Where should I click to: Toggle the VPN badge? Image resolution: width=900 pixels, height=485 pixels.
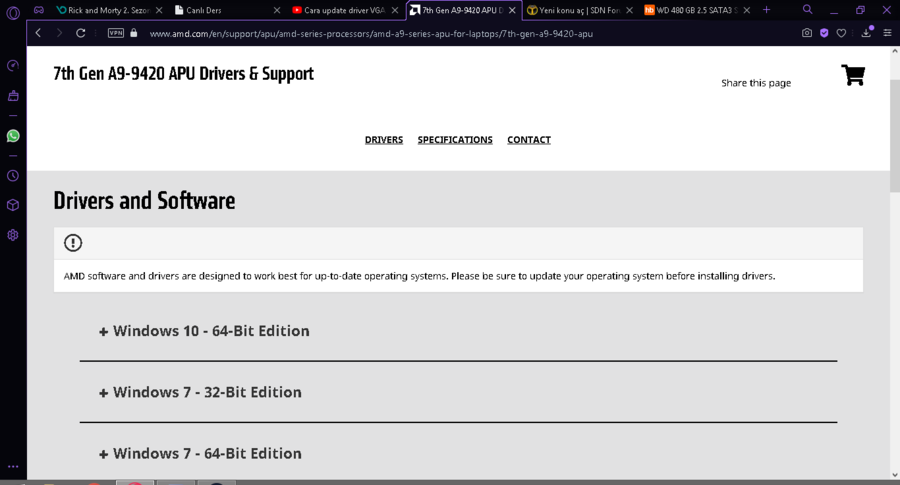pyautogui.click(x=116, y=33)
